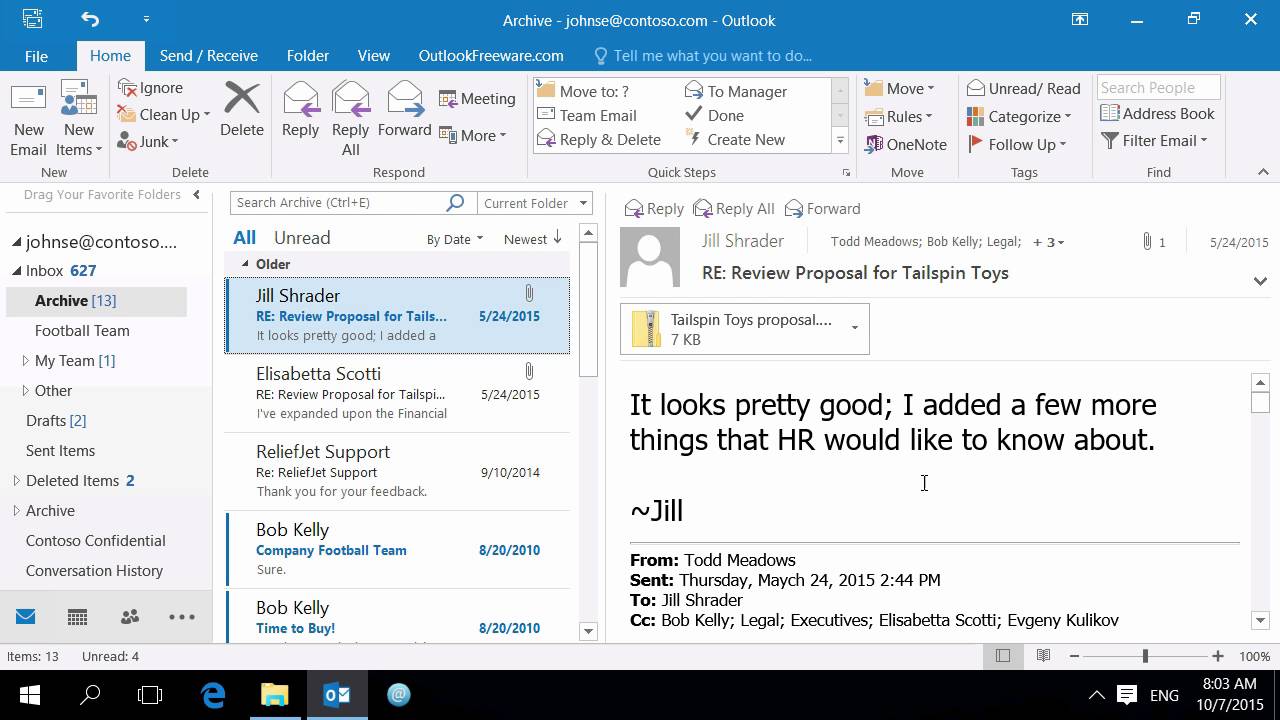This screenshot has width=1280, height=720.
Task: Select the Done quick step
Action: [714, 115]
